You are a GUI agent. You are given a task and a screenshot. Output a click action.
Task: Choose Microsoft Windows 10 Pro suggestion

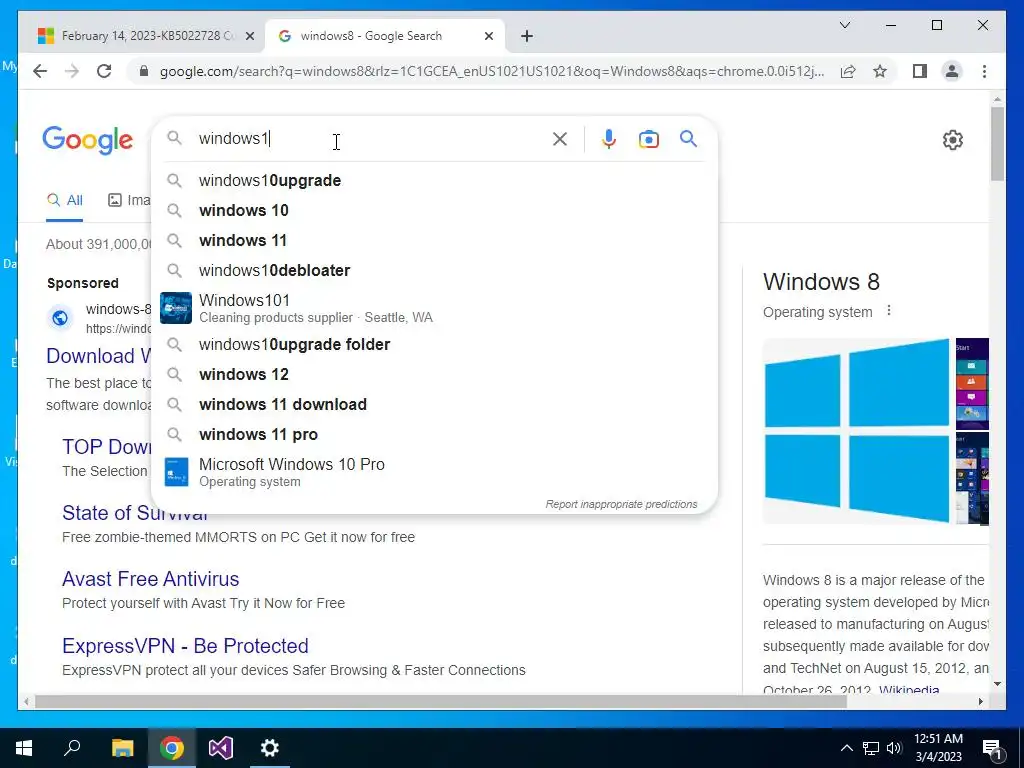point(434,472)
